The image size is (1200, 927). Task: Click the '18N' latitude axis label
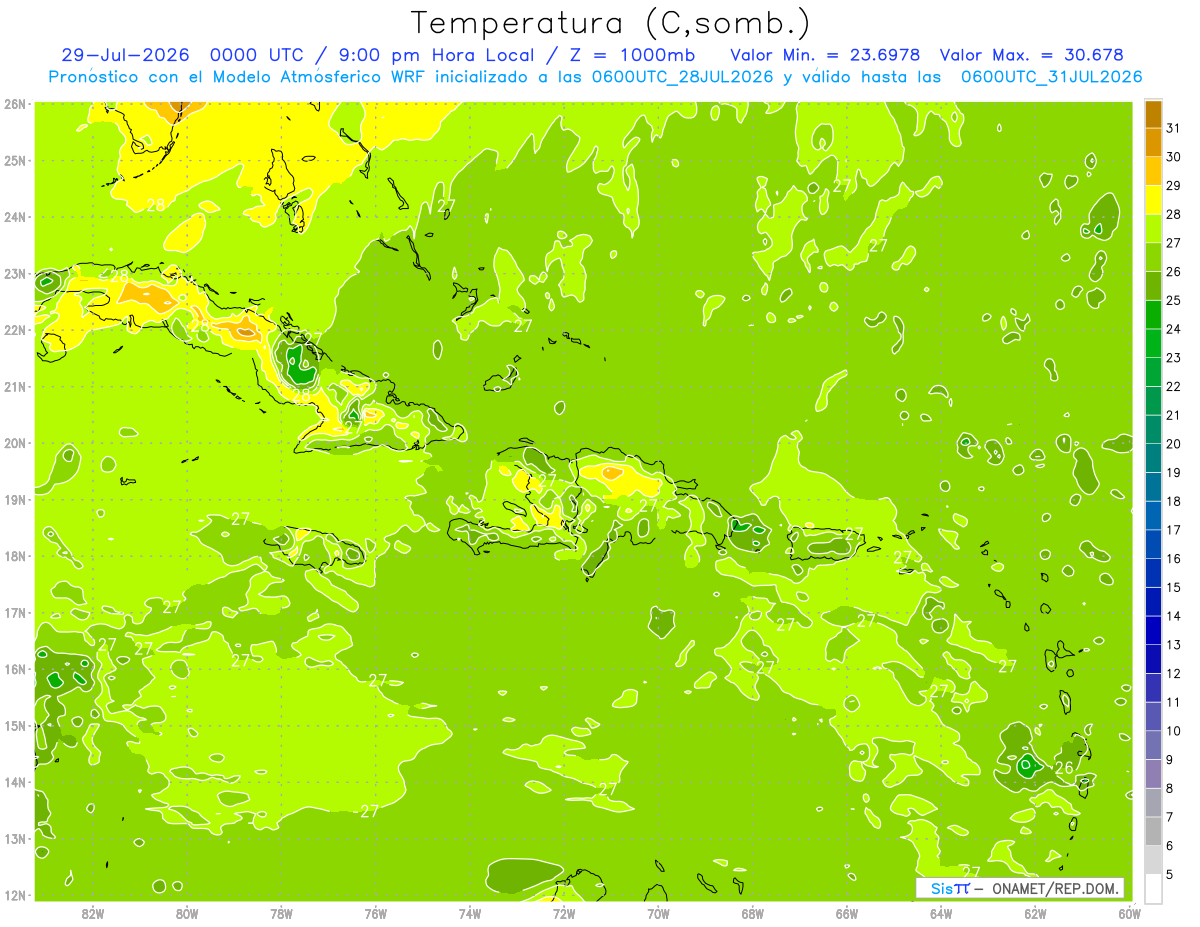[14, 556]
